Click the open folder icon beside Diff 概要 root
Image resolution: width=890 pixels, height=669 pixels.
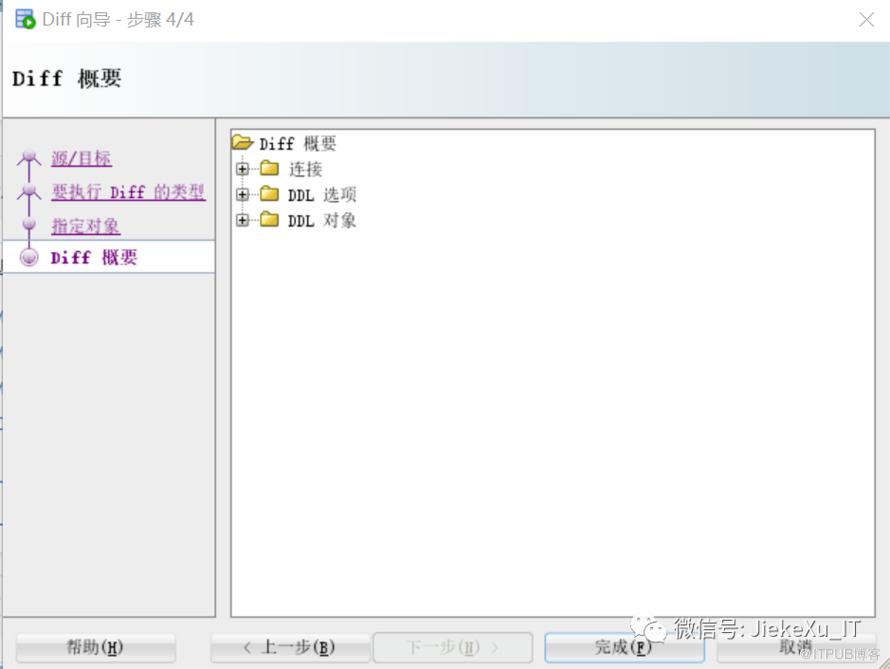242,142
